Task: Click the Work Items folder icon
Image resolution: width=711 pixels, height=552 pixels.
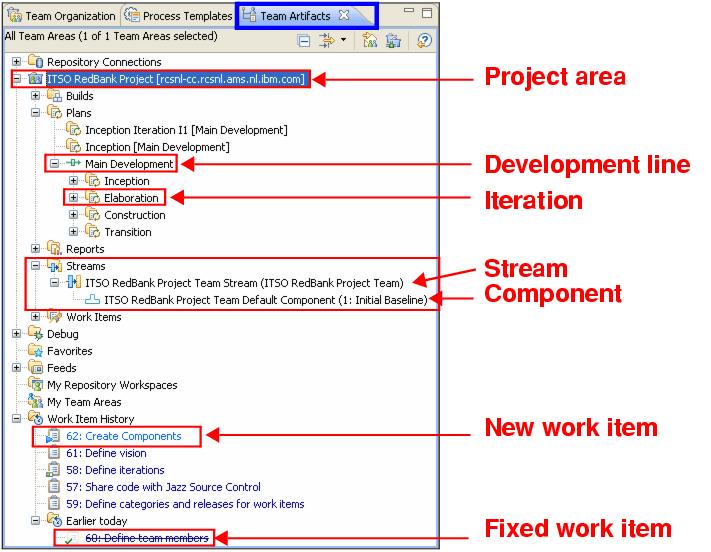Action: click(54, 316)
